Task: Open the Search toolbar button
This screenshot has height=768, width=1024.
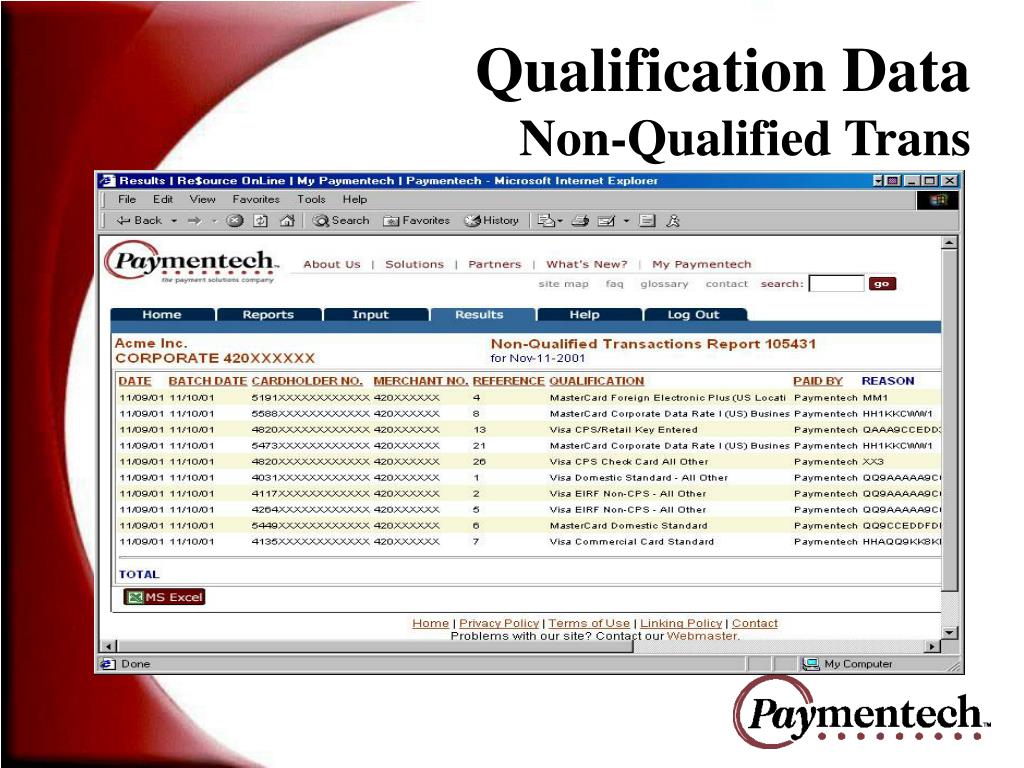Action: click(341, 221)
